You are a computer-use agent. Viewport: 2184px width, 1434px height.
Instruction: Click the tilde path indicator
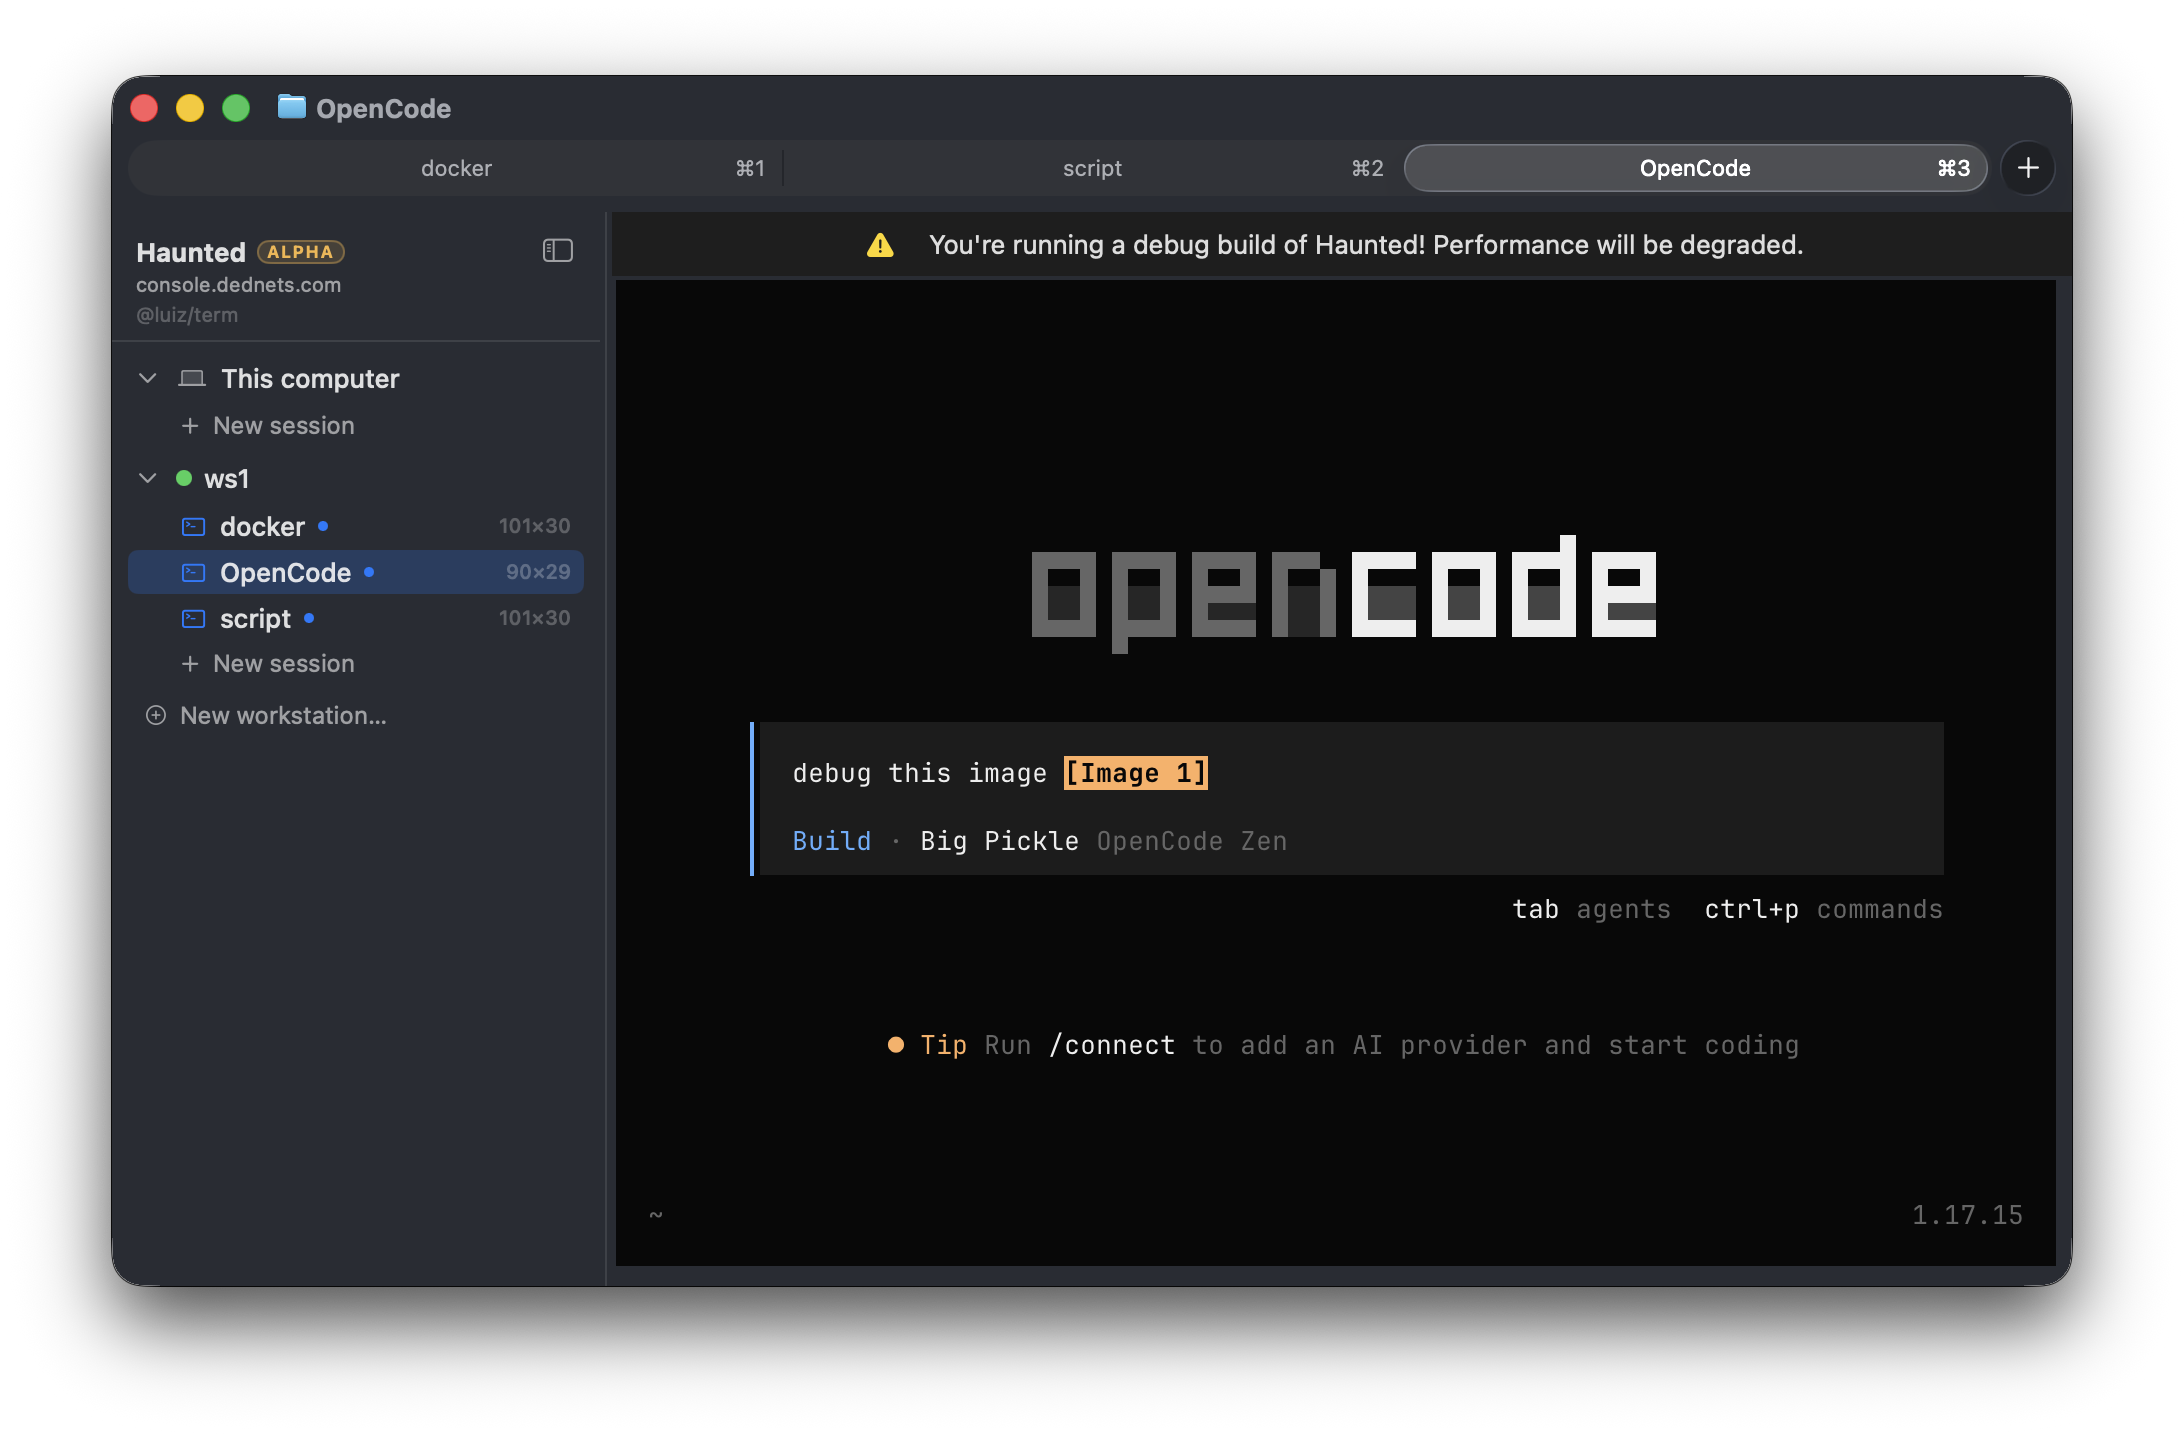[656, 1215]
